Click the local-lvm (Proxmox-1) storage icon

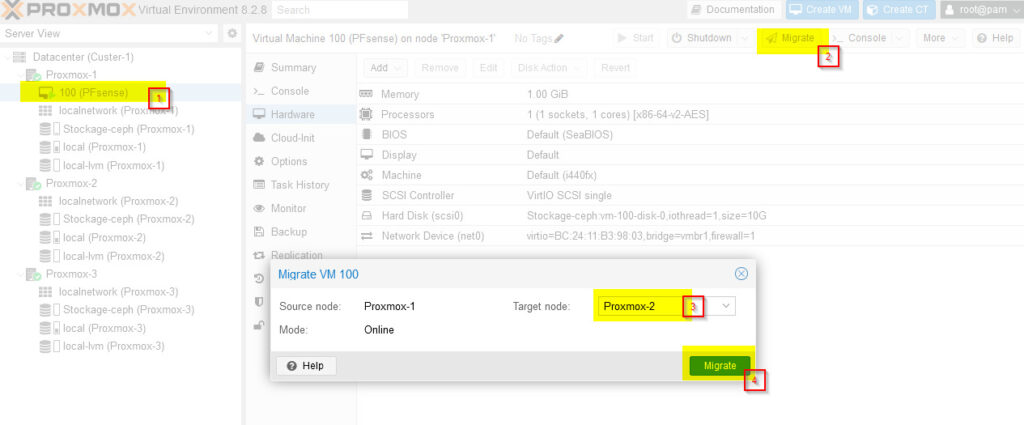(50, 165)
